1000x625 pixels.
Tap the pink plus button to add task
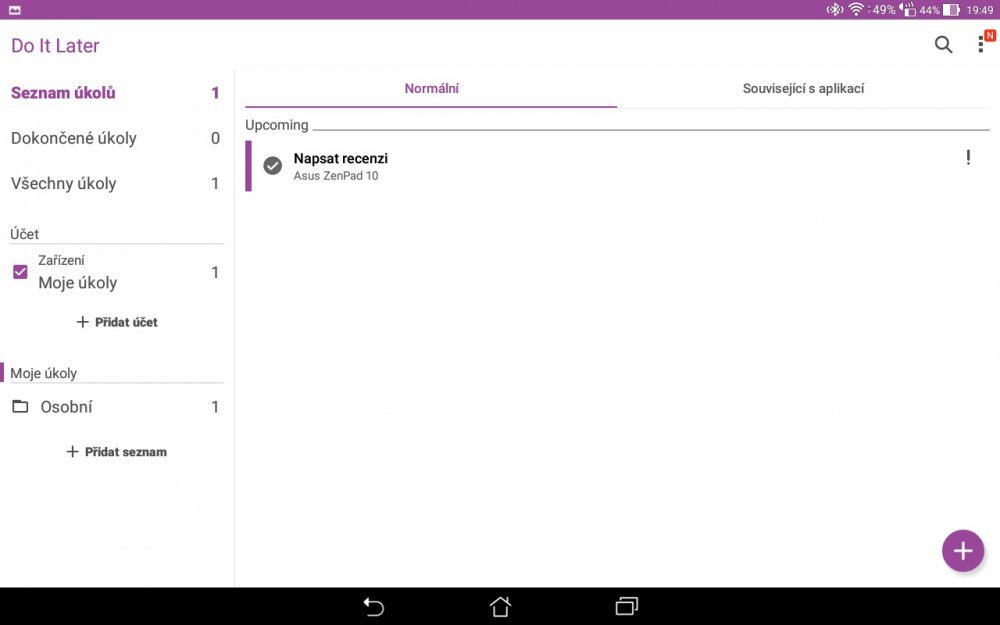click(962, 551)
